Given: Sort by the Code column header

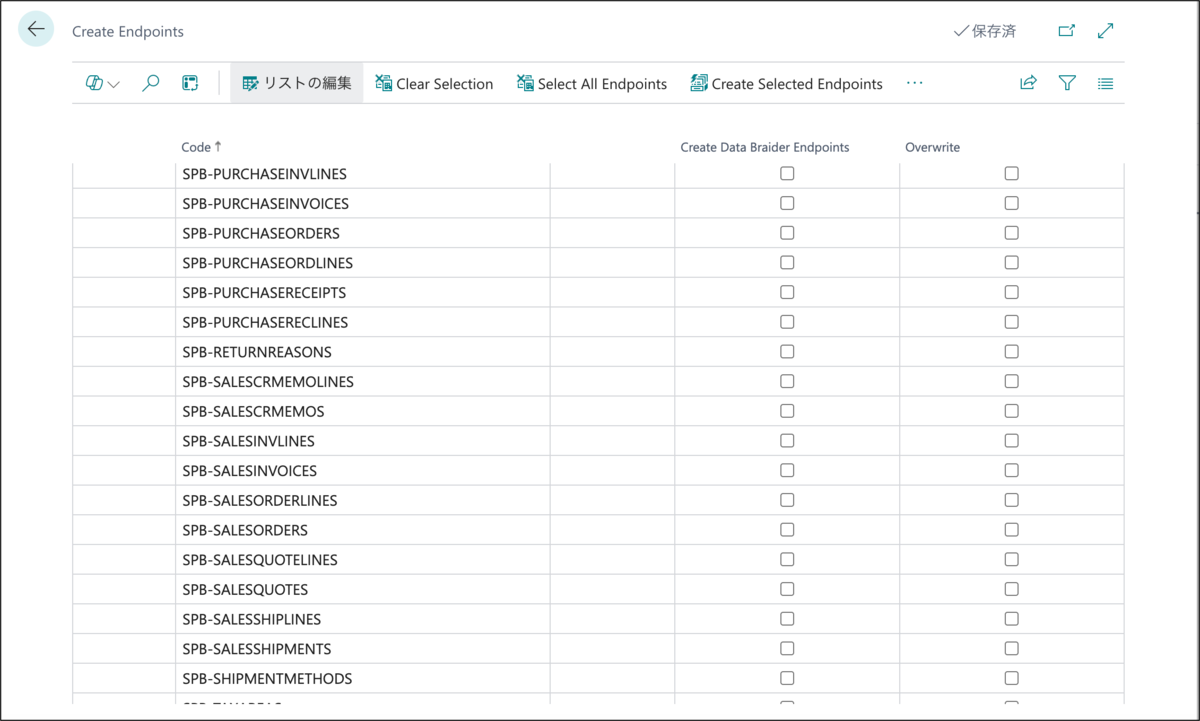Looking at the screenshot, I should click(x=201, y=147).
